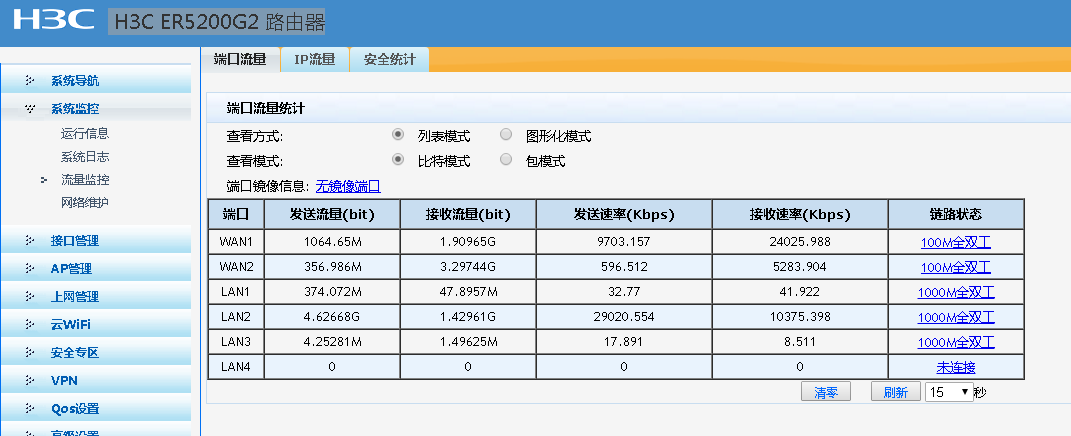Select 流量监控 in sidebar
Image resolution: width=1071 pixels, height=436 pixels.
(x=85, y=180)
